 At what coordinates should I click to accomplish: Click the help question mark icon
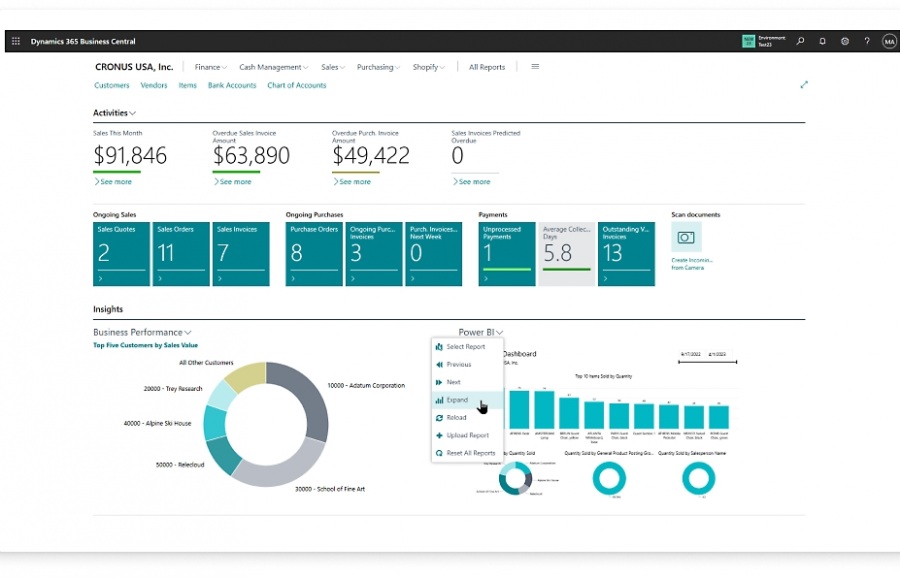click(x=866, y=41)
